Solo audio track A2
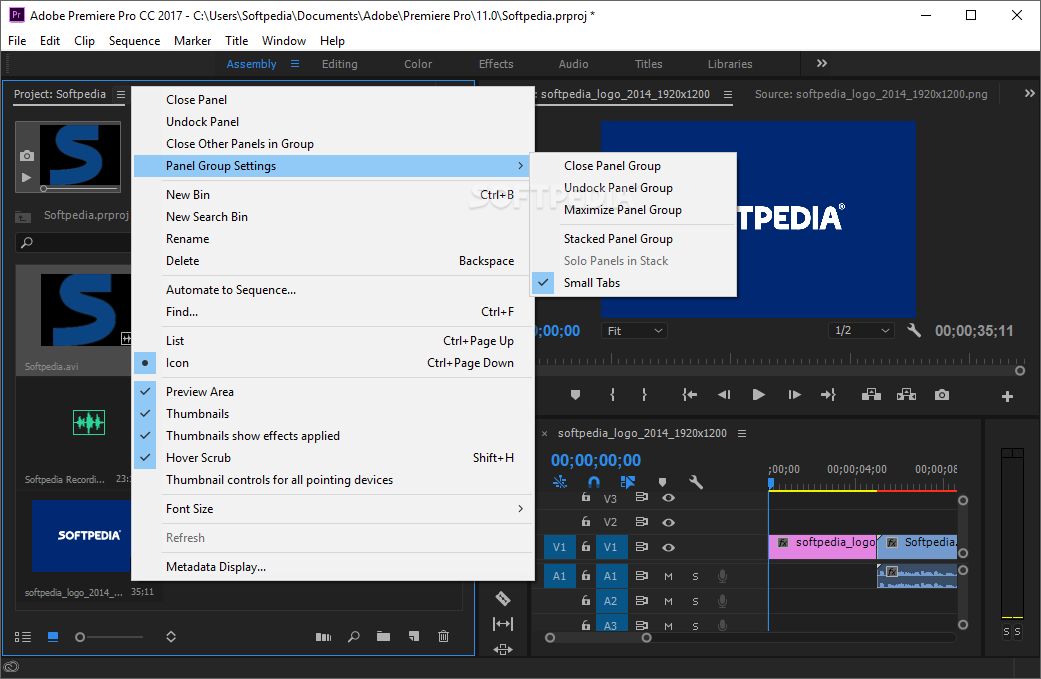1041x679 pixels. click(x=695, y=601)
